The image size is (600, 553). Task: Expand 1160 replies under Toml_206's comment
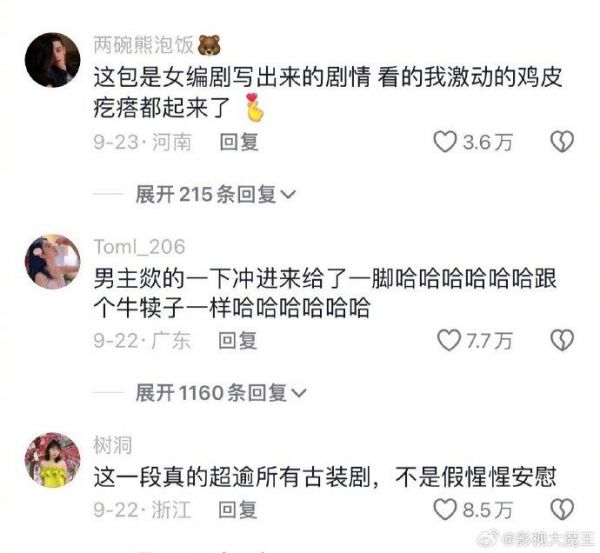[221, 393]
